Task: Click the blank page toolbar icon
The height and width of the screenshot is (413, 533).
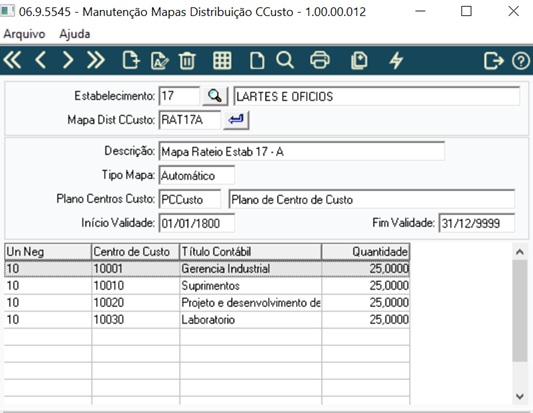Action: [257, 61]
